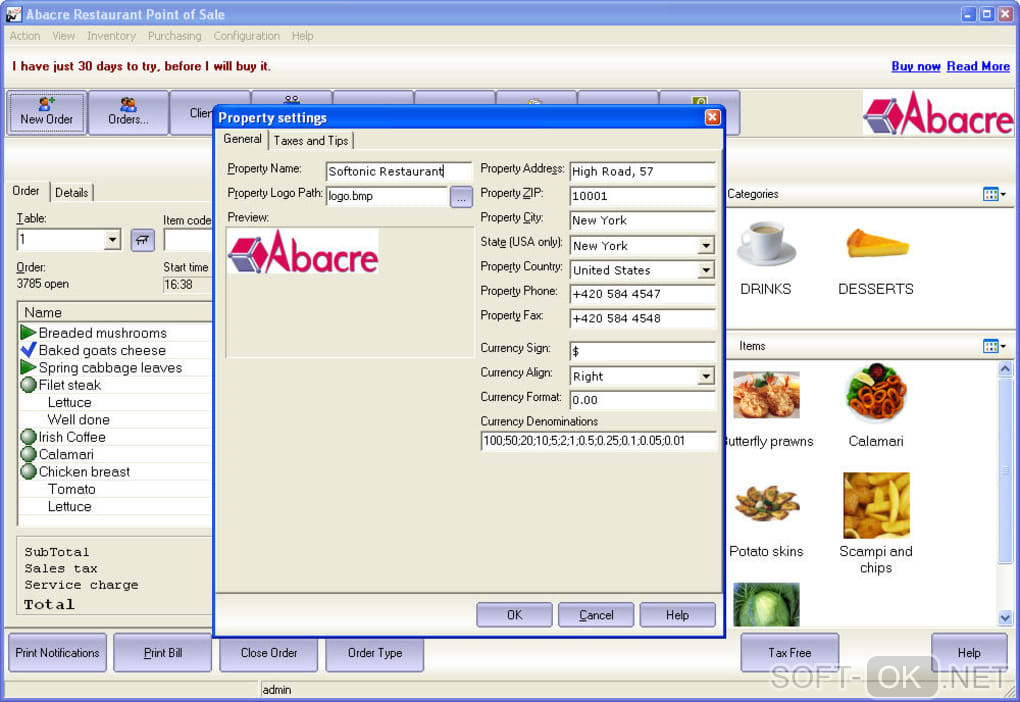1020x702 pixels.
Task: Open the Read More link
Action: click(978, 66)
